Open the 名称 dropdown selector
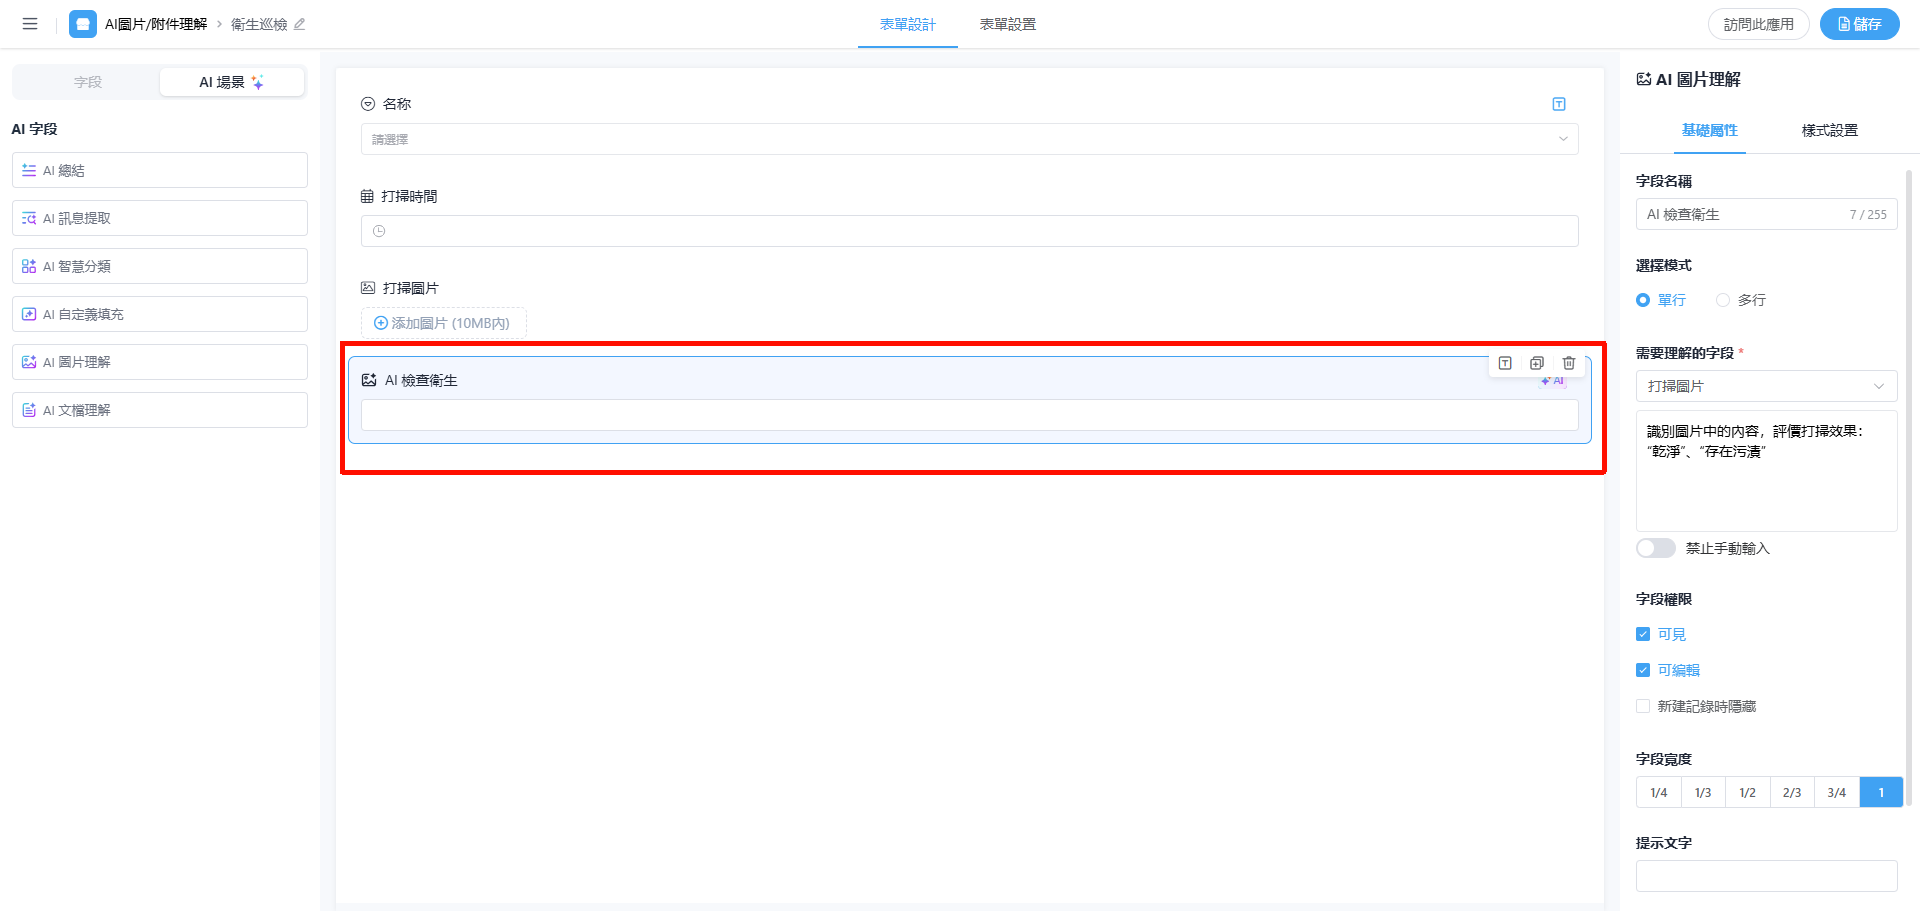The height and width of the screenshot is (911, 1920). coord(968,139)
